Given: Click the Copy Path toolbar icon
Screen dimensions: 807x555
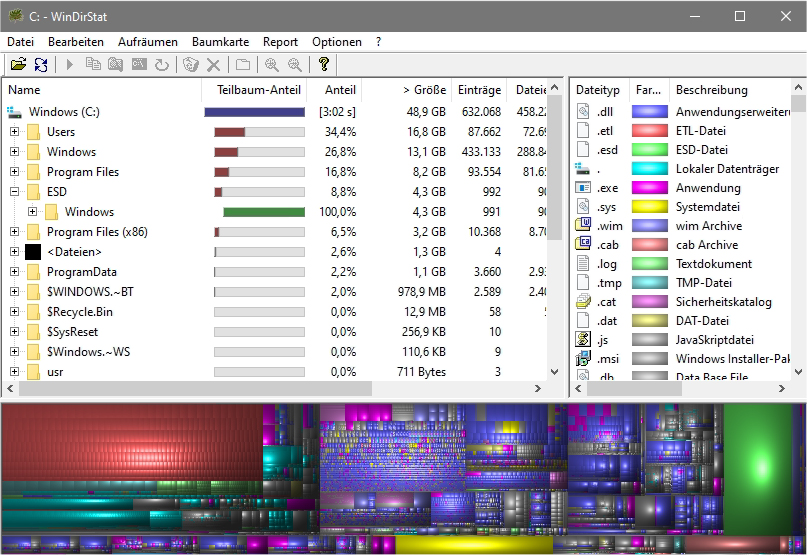Looking at the screenshot, I should [93, 64].
